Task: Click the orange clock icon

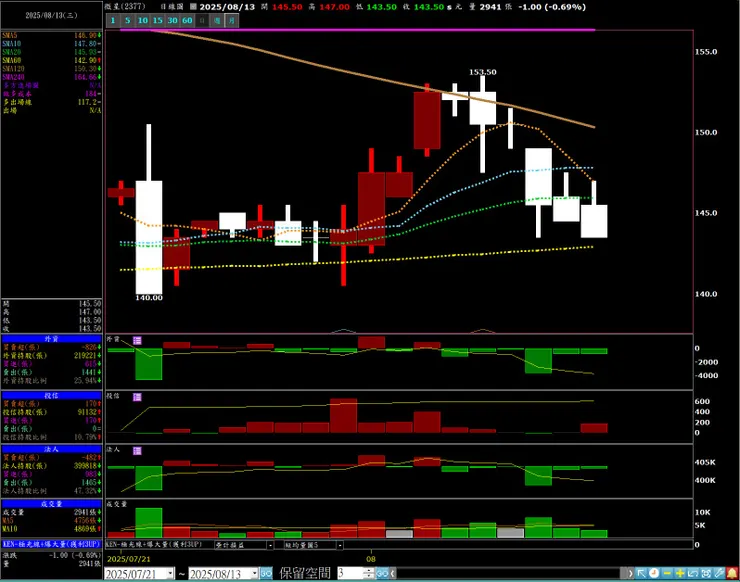Action: pos(654,573)
